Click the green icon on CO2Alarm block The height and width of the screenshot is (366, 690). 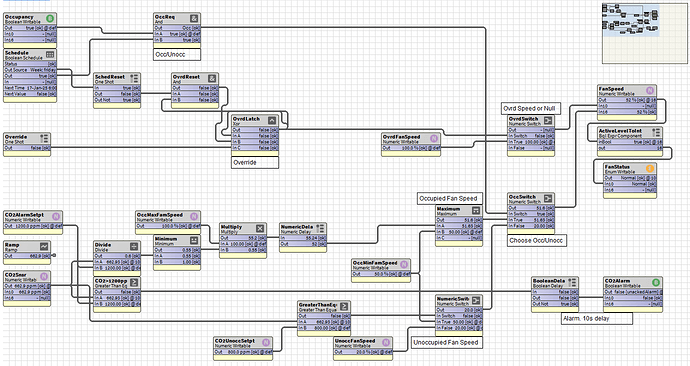656,282
